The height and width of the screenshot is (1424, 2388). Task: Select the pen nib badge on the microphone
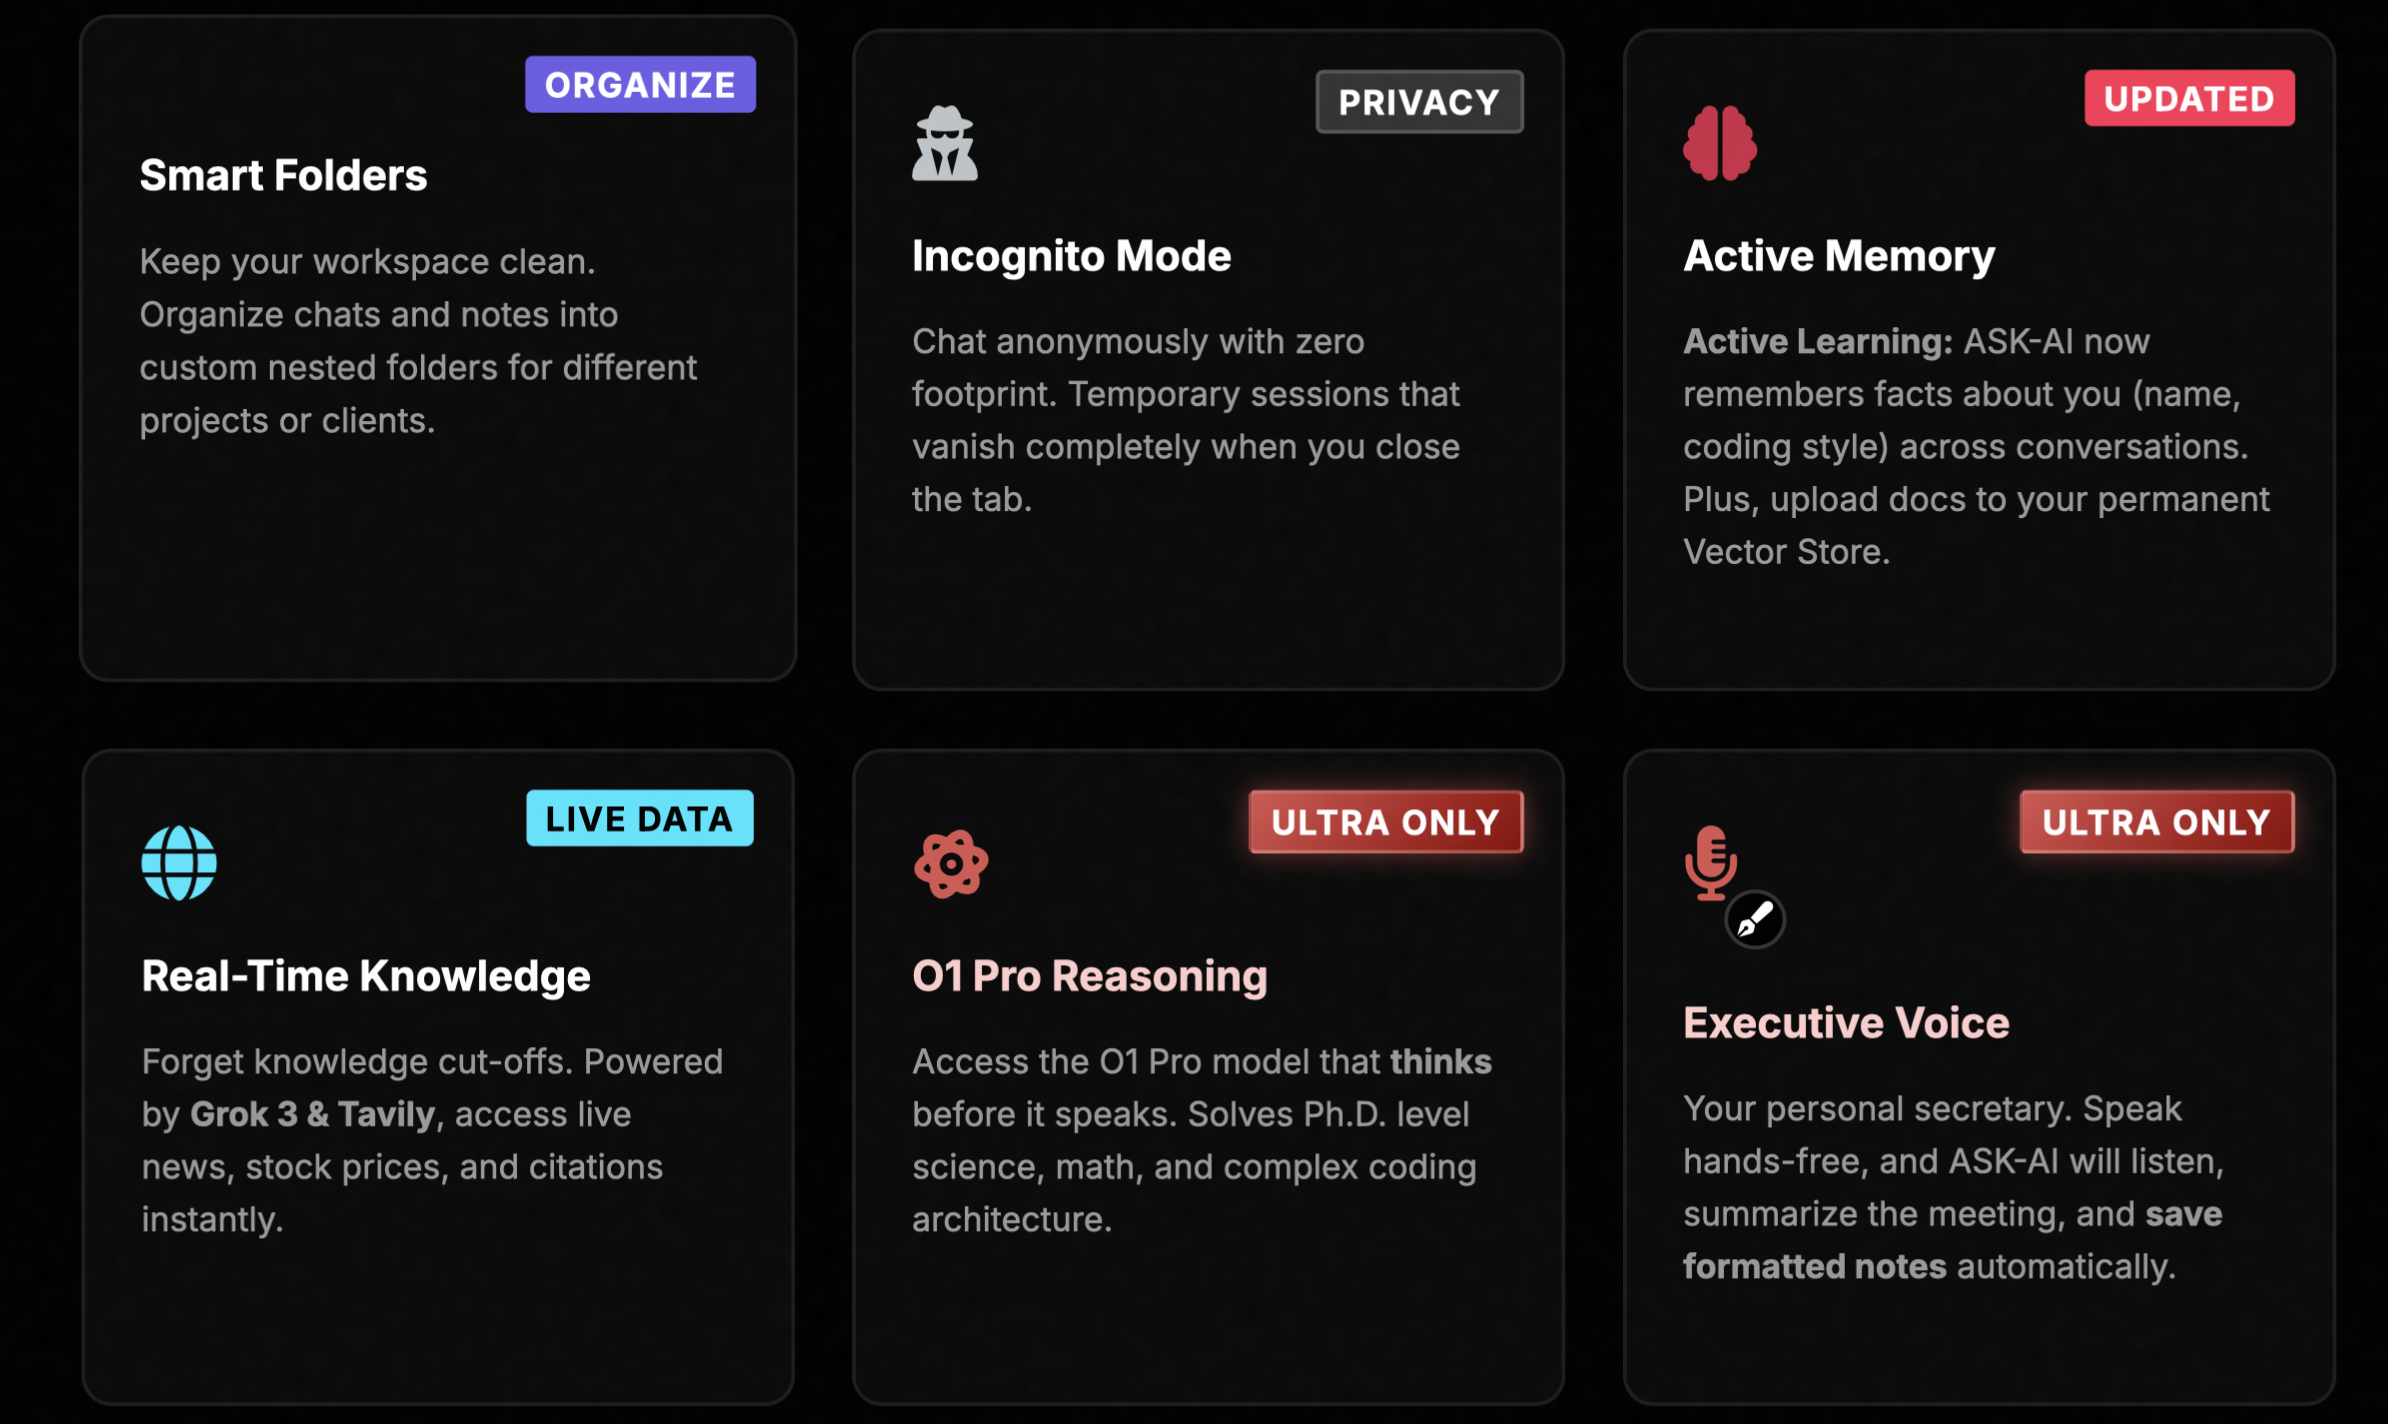click(1755, 920)
